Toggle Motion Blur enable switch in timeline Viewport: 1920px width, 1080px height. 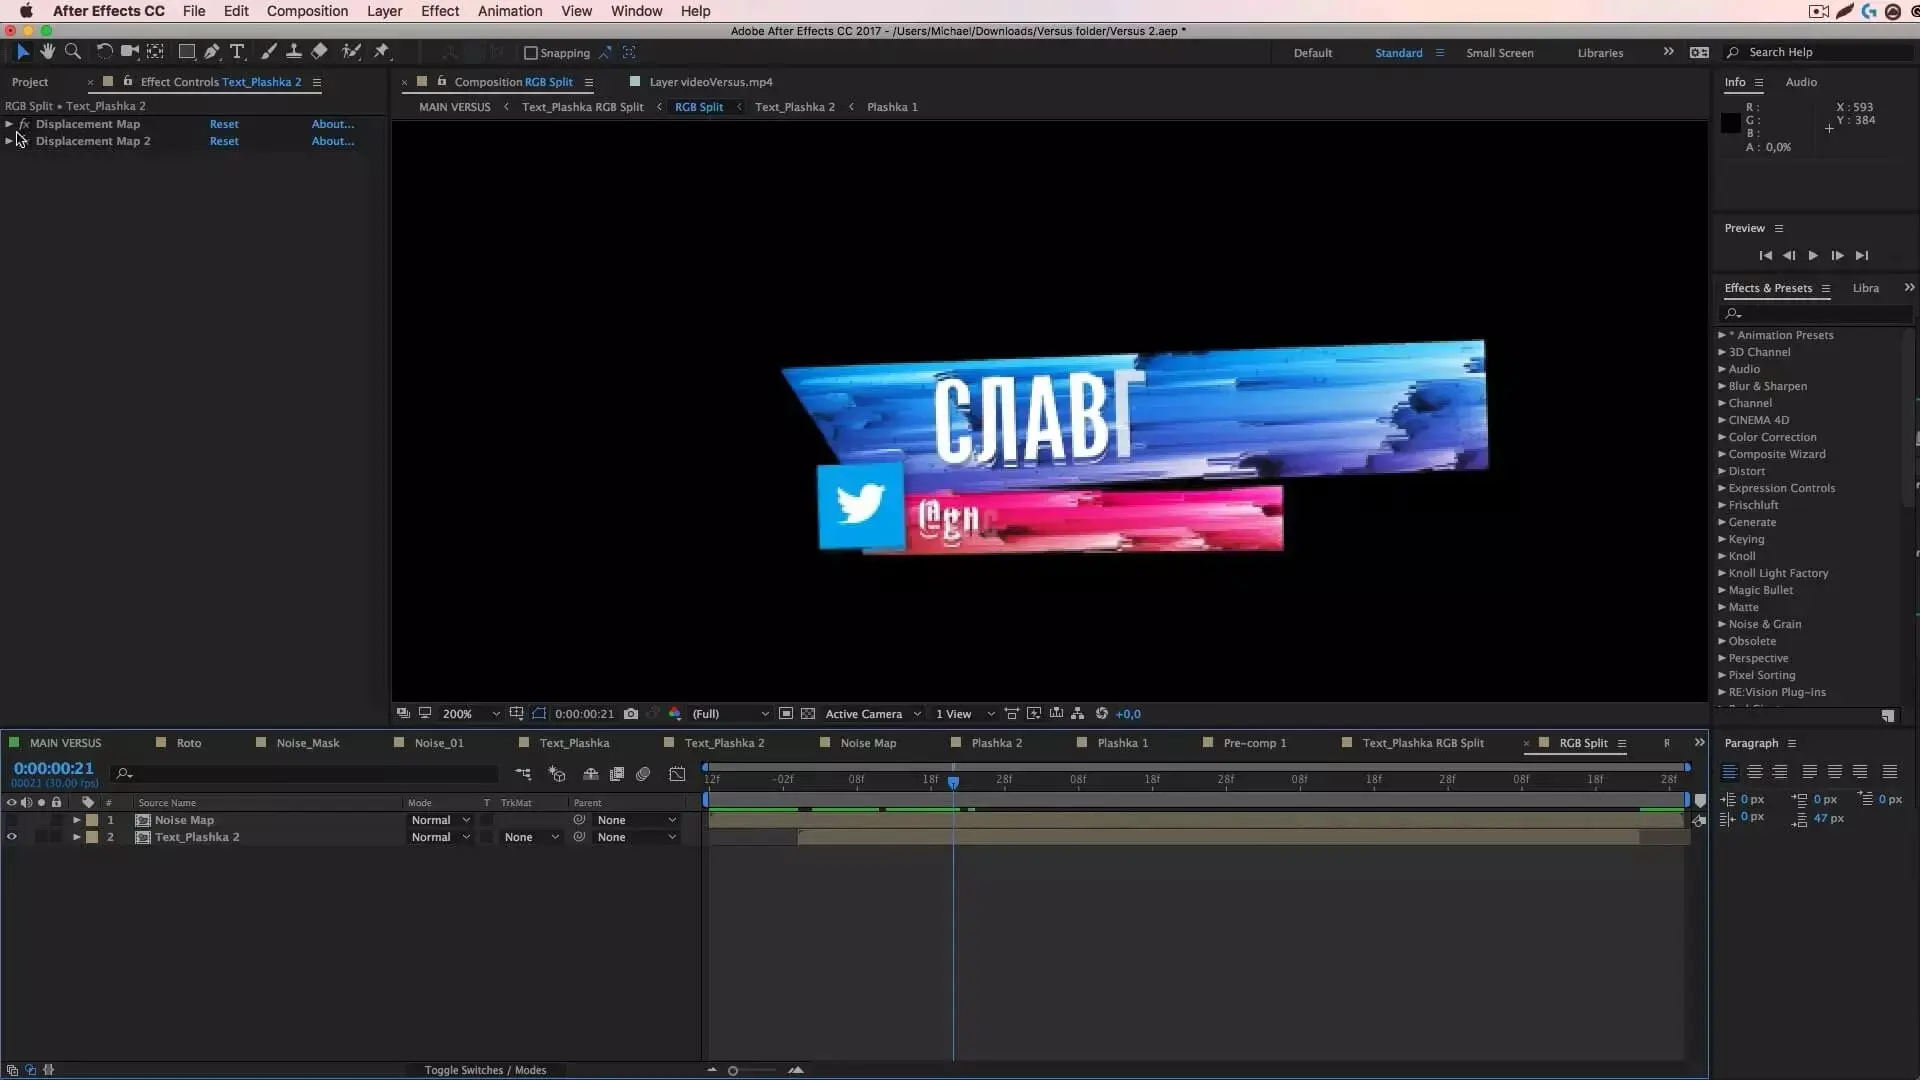pos(643,774)
